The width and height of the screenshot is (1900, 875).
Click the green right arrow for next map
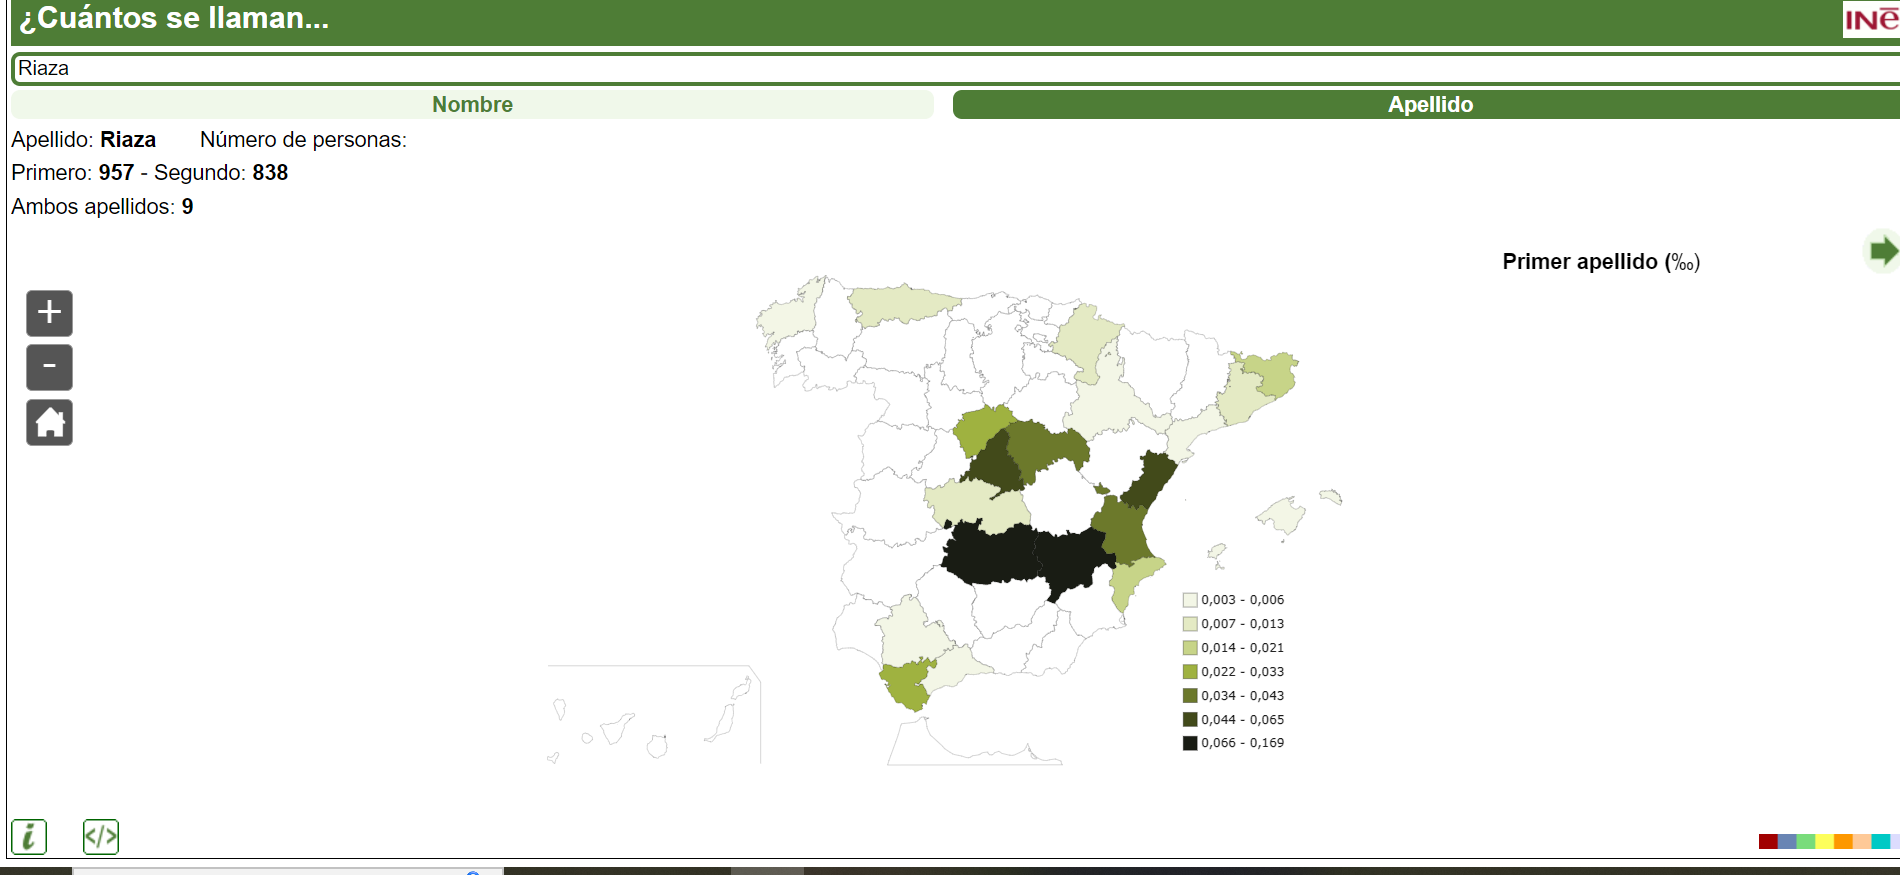point(1882,251)
